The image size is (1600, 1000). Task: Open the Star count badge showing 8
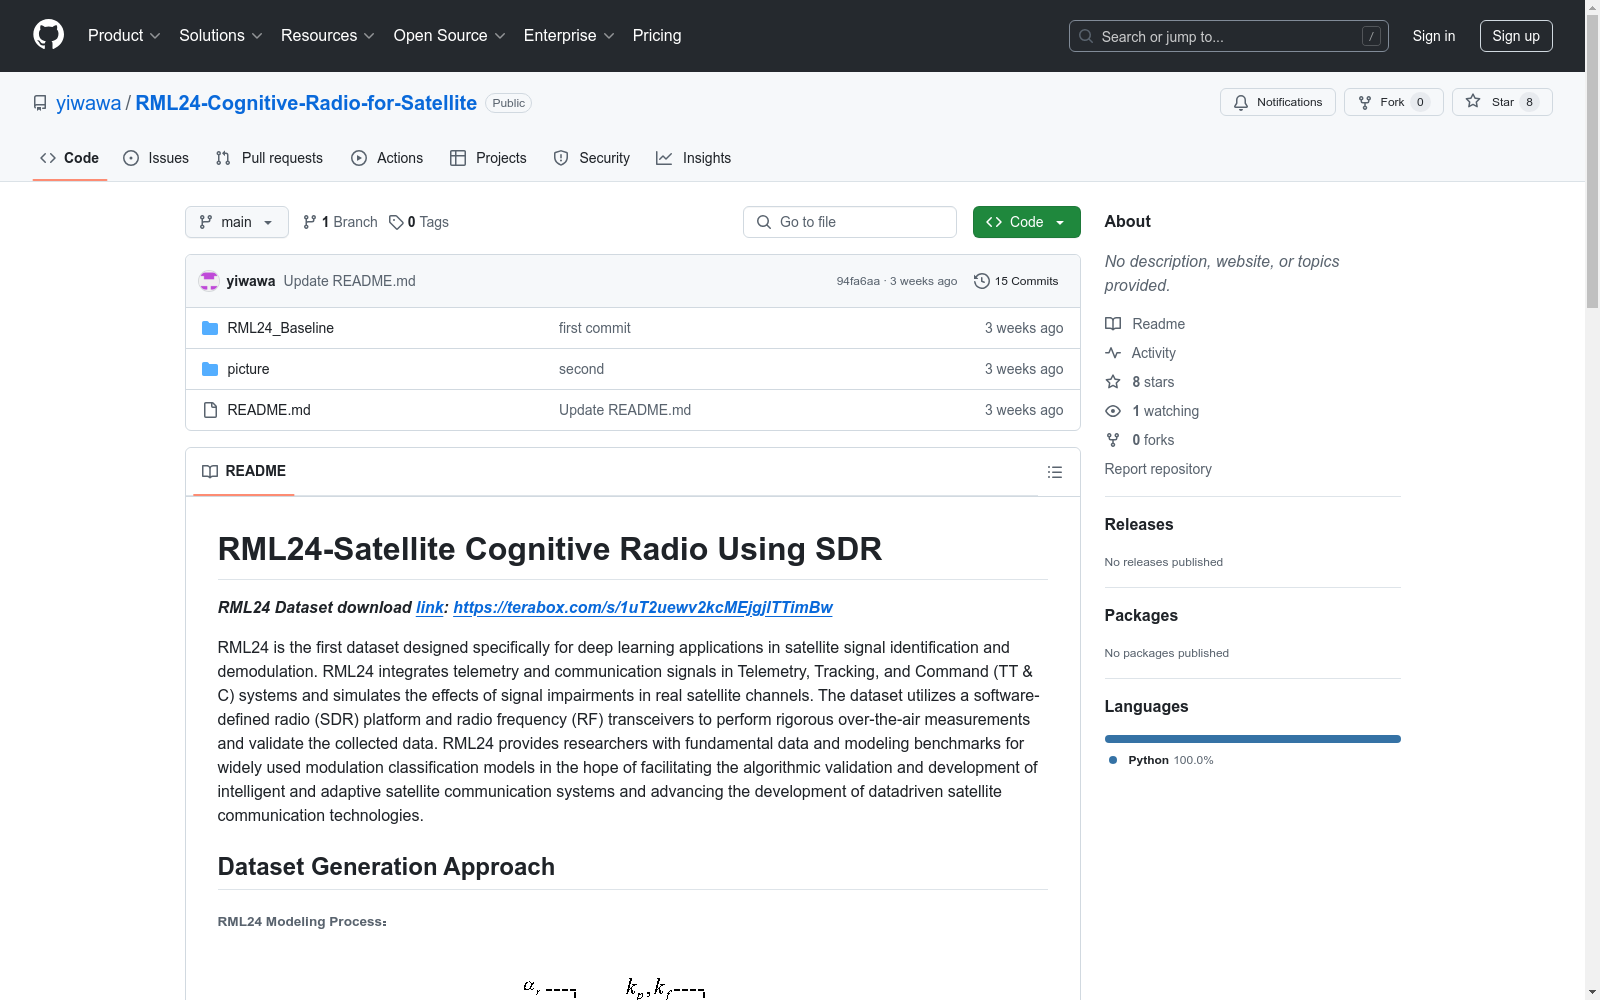click(1529, 102)
